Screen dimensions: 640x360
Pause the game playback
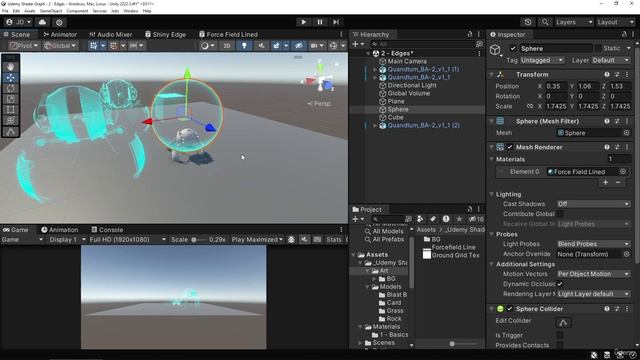pyautogui.click(x=320, y=22)
